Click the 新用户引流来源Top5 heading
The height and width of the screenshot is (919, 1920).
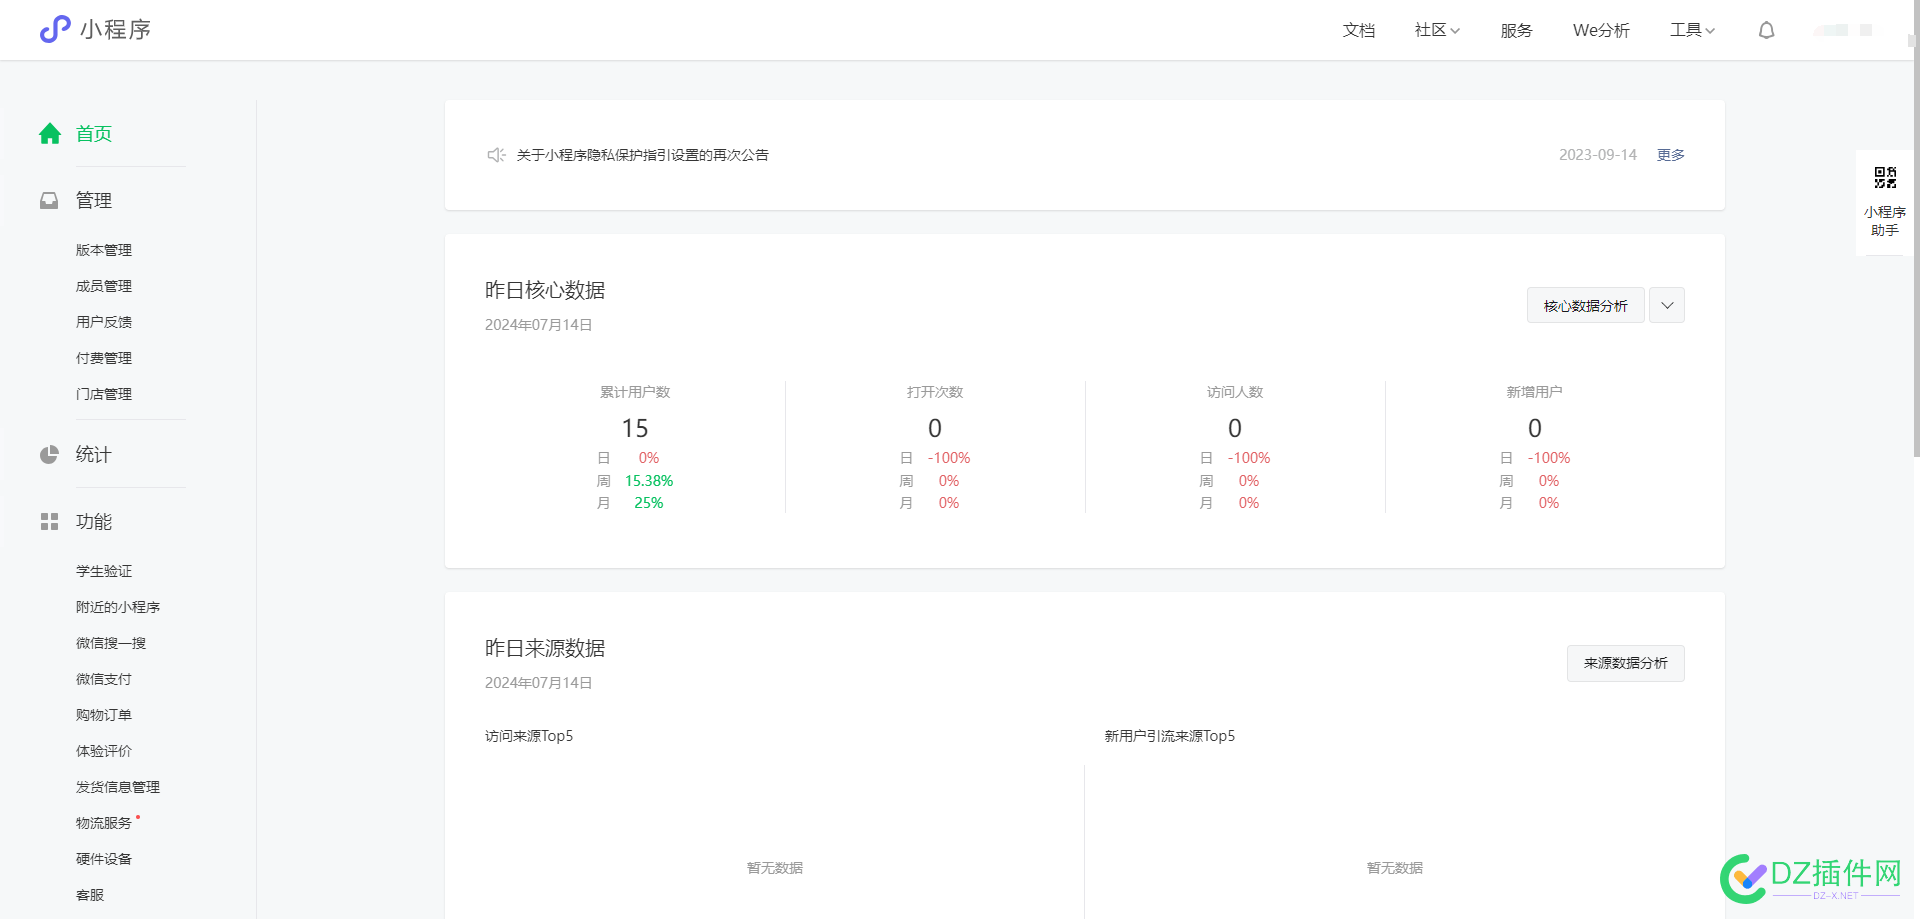tap(1170, 736)
